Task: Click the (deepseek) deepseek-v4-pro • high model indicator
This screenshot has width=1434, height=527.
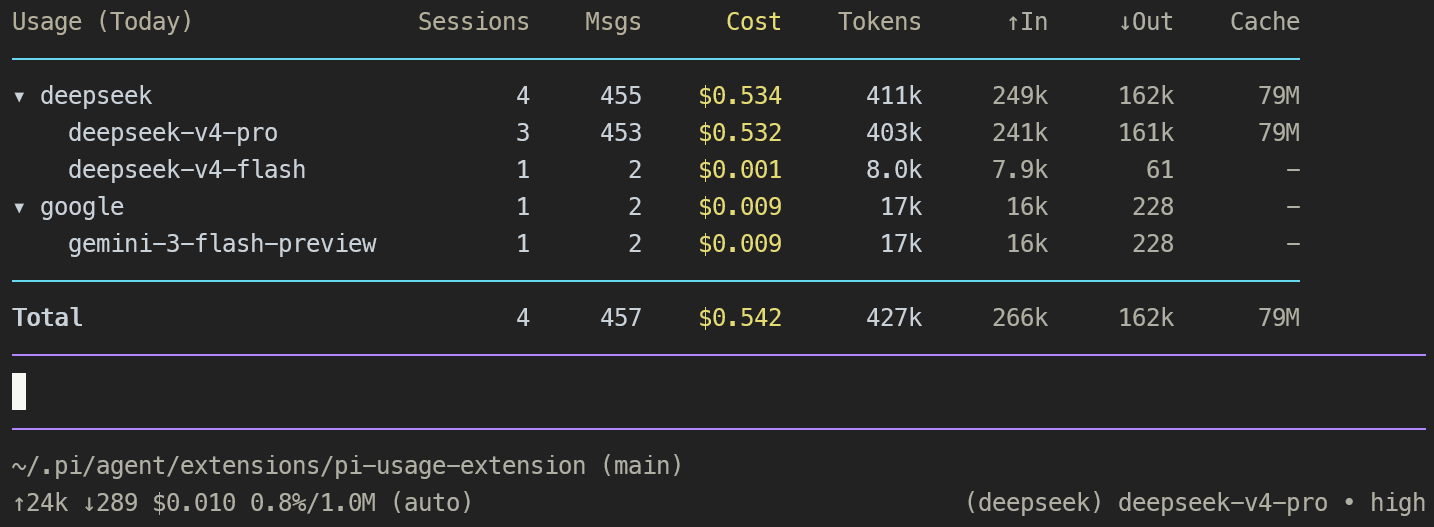Action: (x=1195, y=503)
